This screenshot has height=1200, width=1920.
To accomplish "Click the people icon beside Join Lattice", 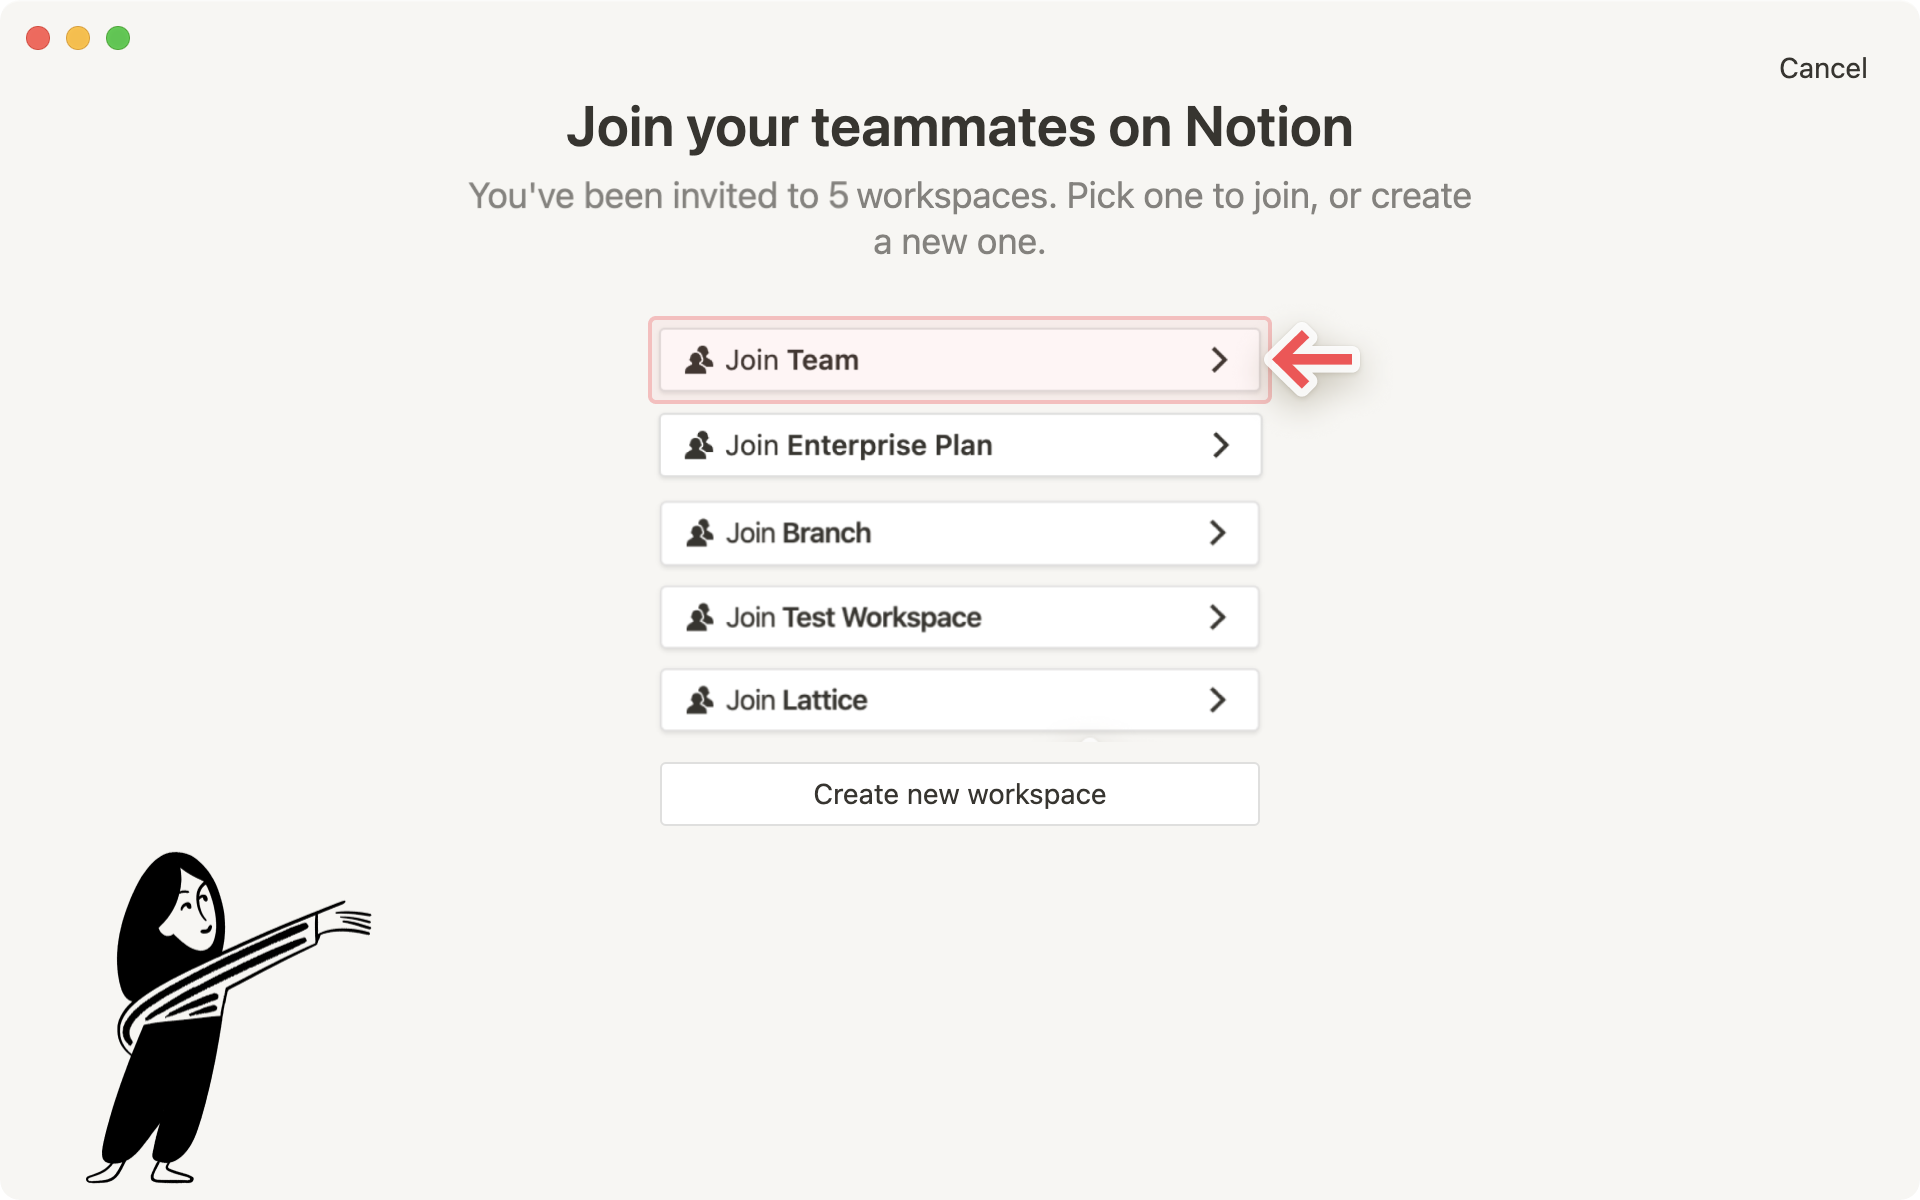I will click(x=700, y=700).
